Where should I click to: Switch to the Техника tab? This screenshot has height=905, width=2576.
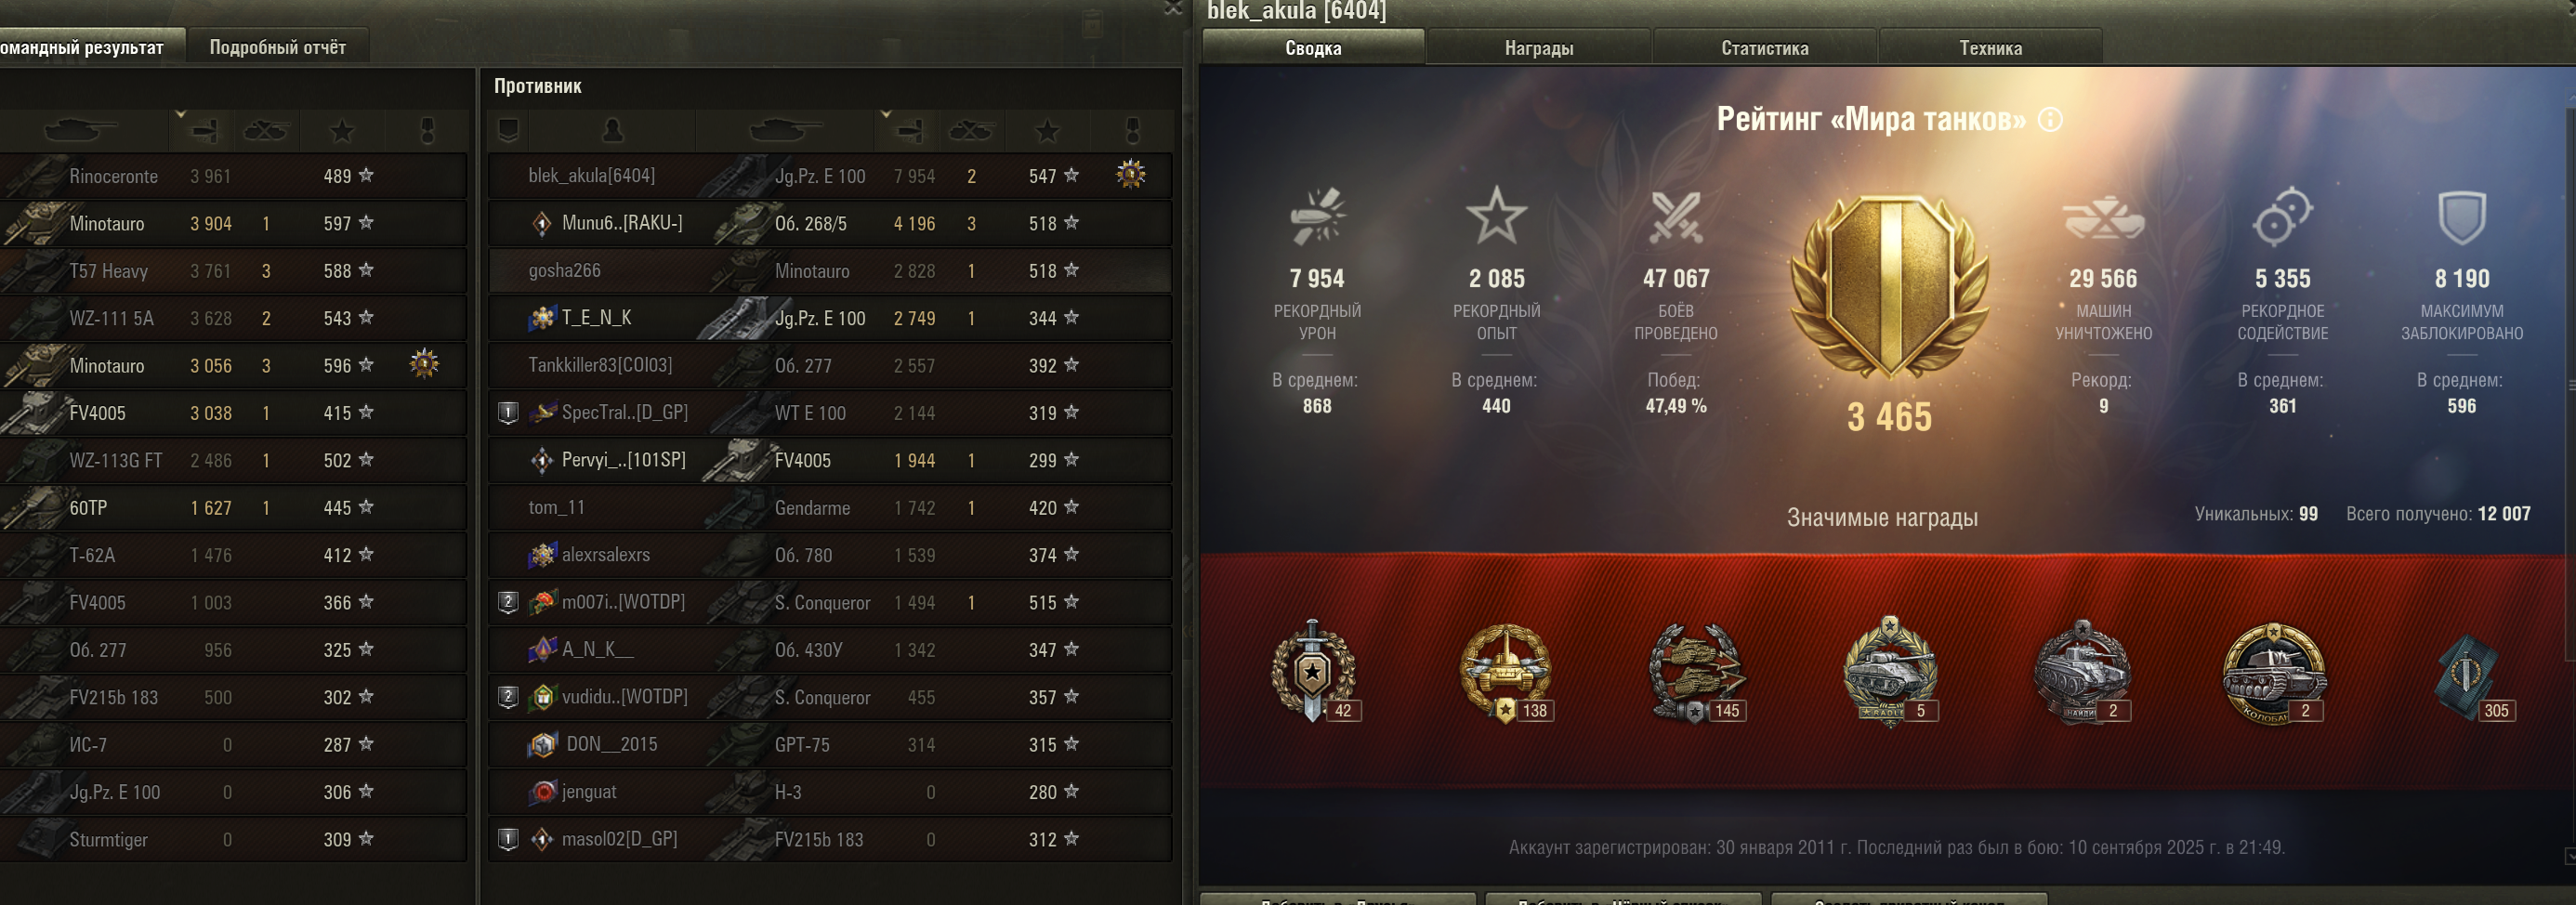1990,48
